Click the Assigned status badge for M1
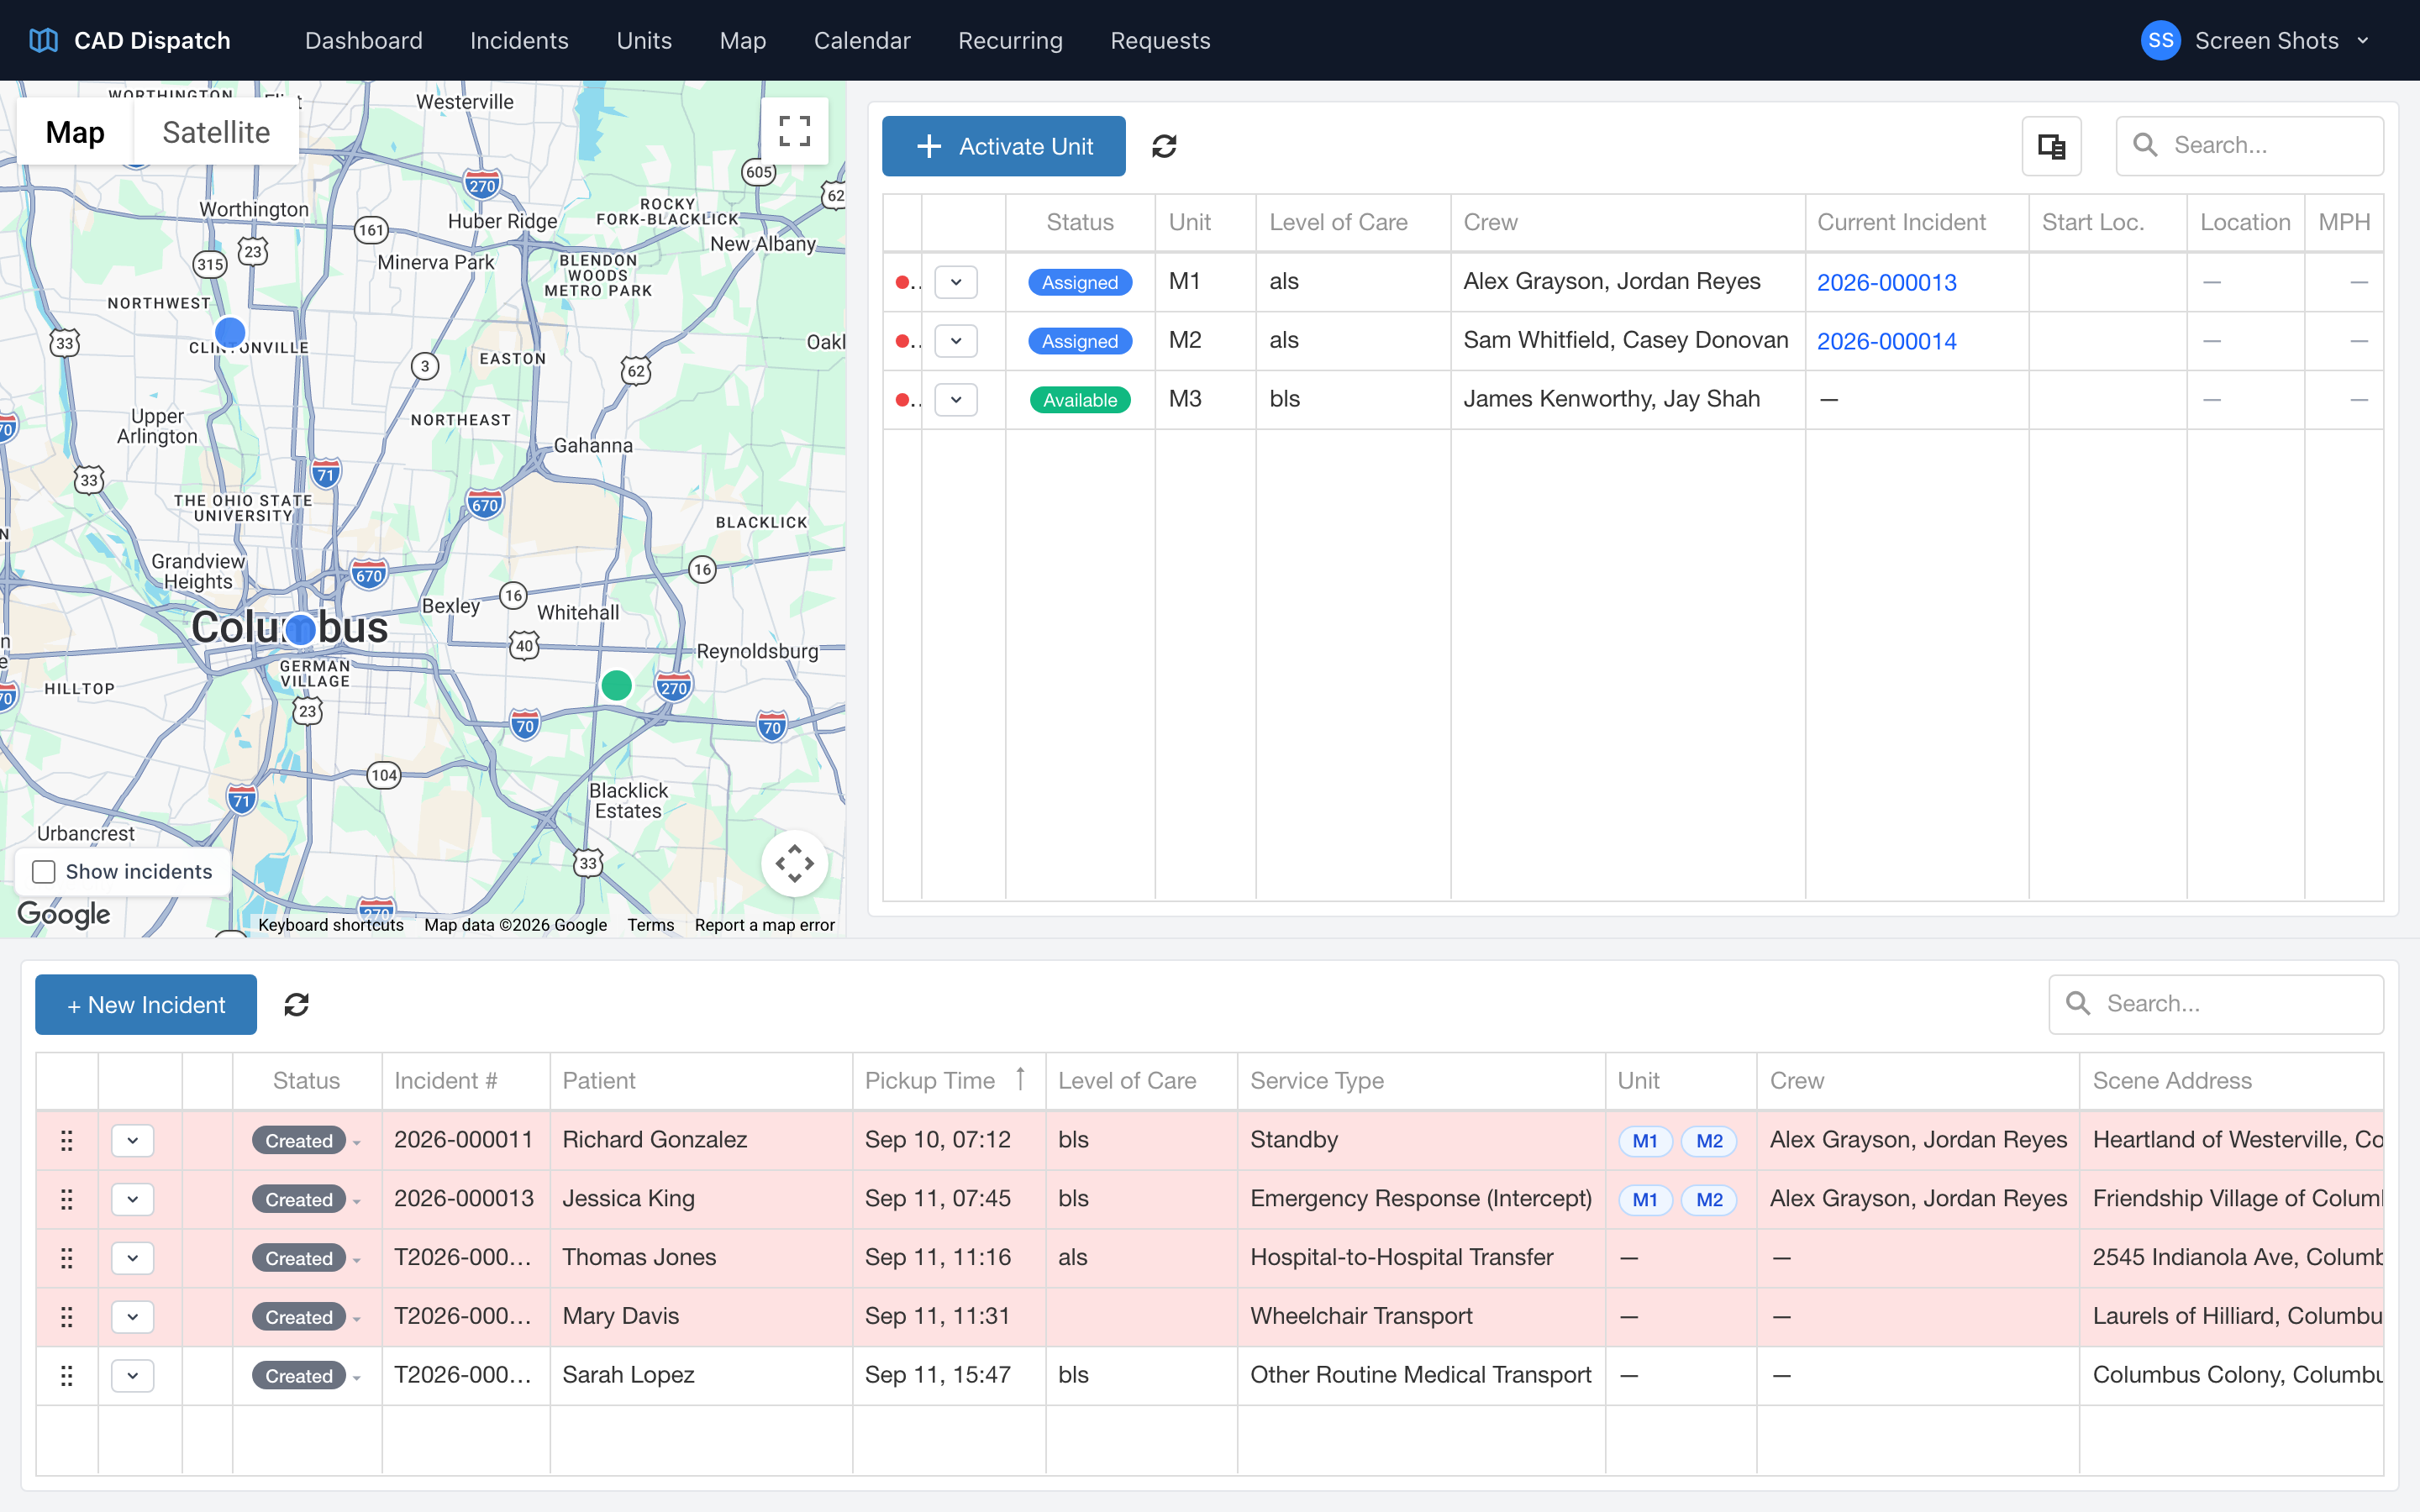This screenshot has width=2420, height=1512. [1080, 282]
